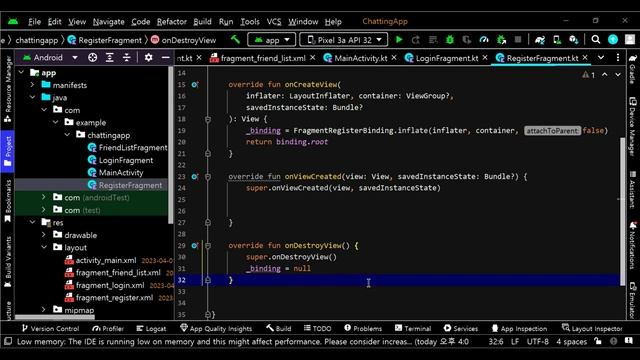
Task: Show hidden editor tabs dropdown chevron
Action: 601,58
